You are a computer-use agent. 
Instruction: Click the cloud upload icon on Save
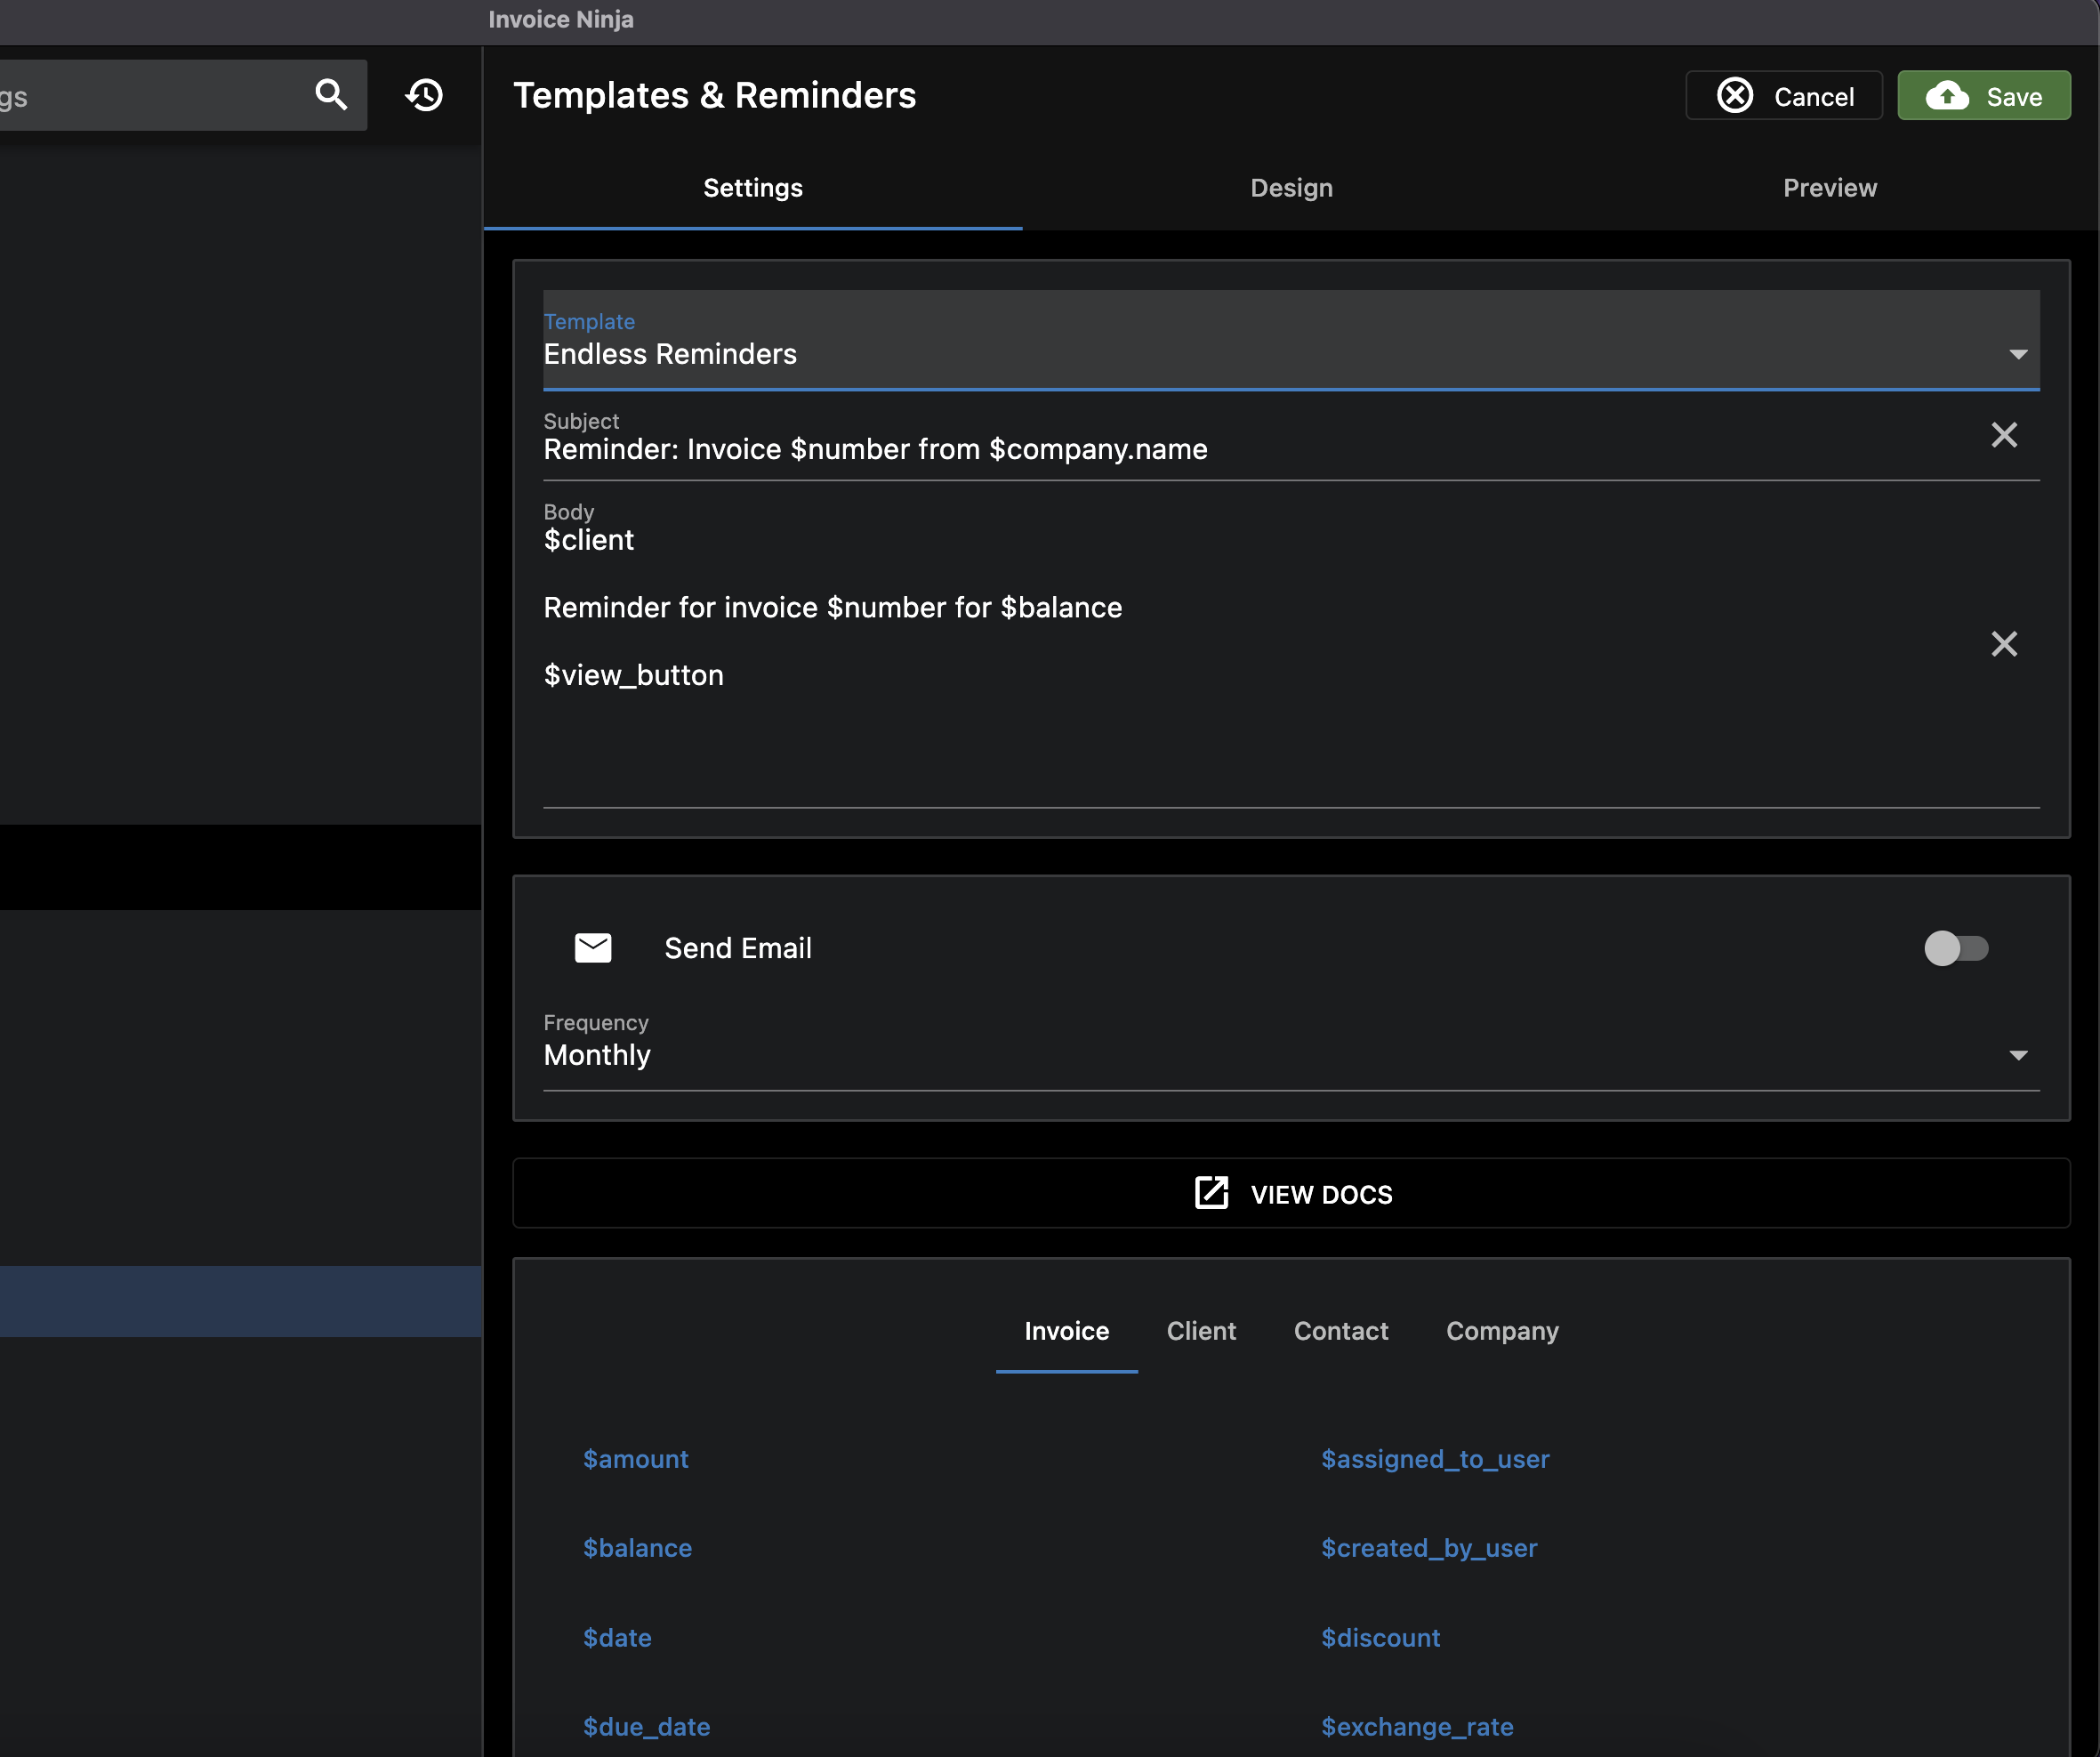click(x=1947, y=96)
